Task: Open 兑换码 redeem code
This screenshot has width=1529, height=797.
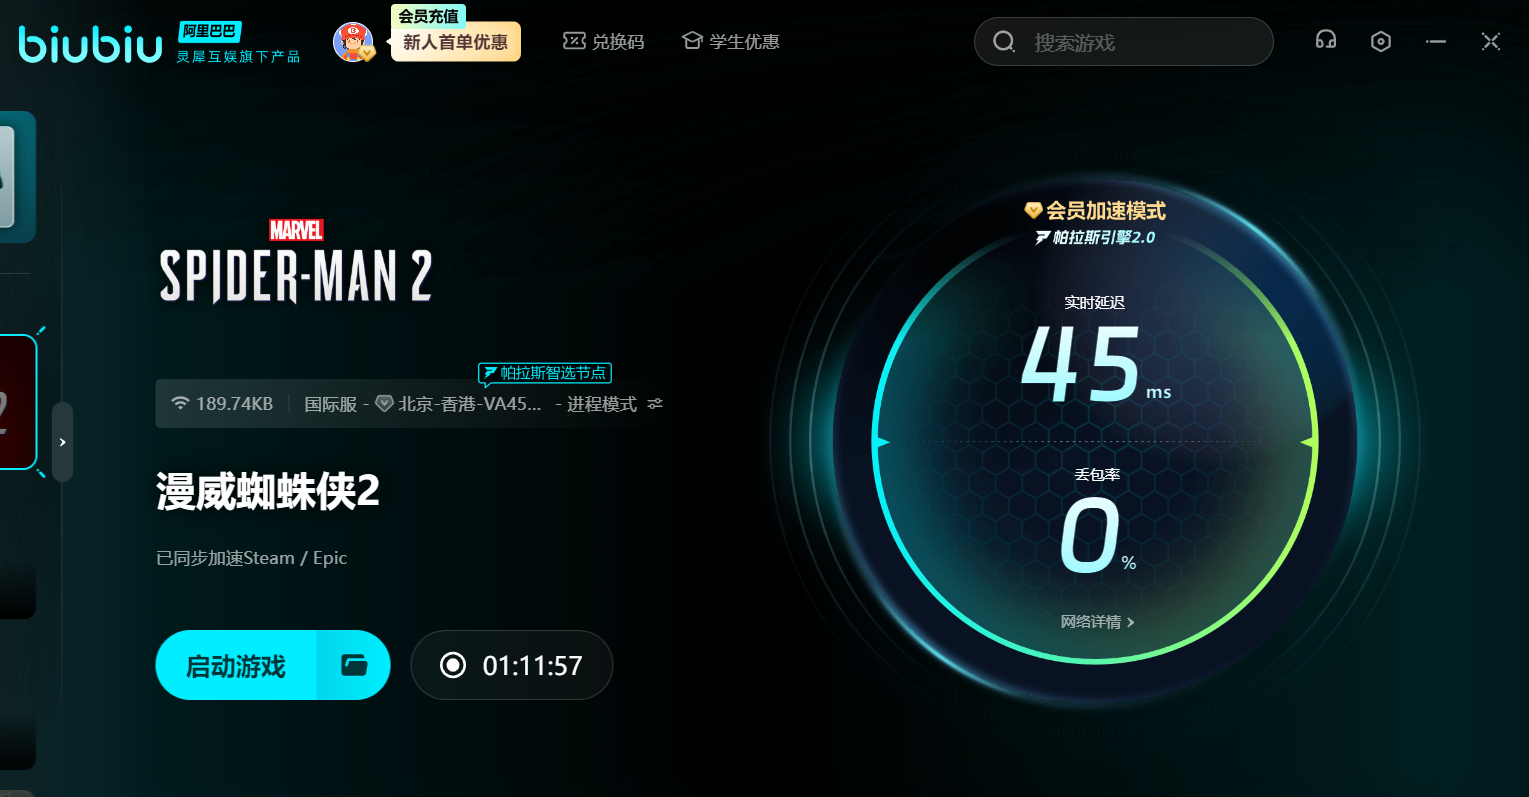Action: click(x=604, y=41)
